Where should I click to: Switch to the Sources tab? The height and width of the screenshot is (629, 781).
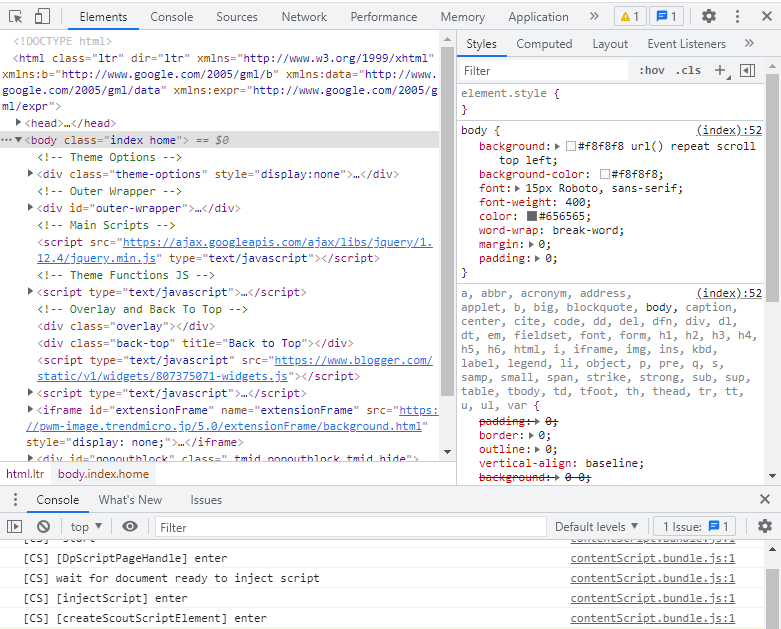[x=237, y=17]
